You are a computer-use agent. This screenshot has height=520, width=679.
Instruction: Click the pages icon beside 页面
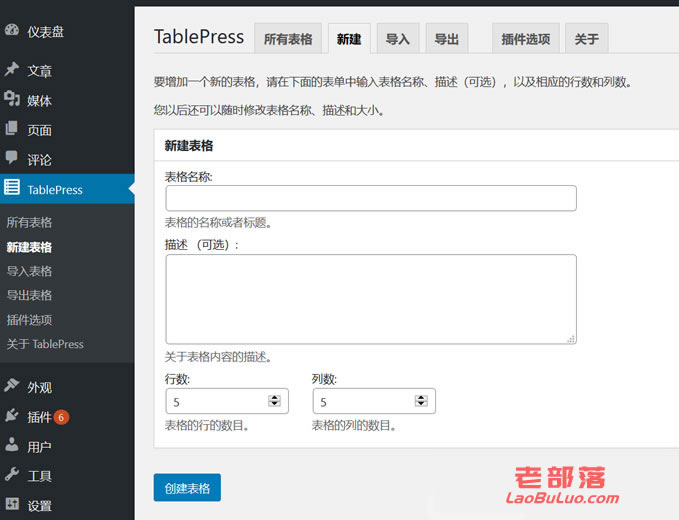(12, 129)
